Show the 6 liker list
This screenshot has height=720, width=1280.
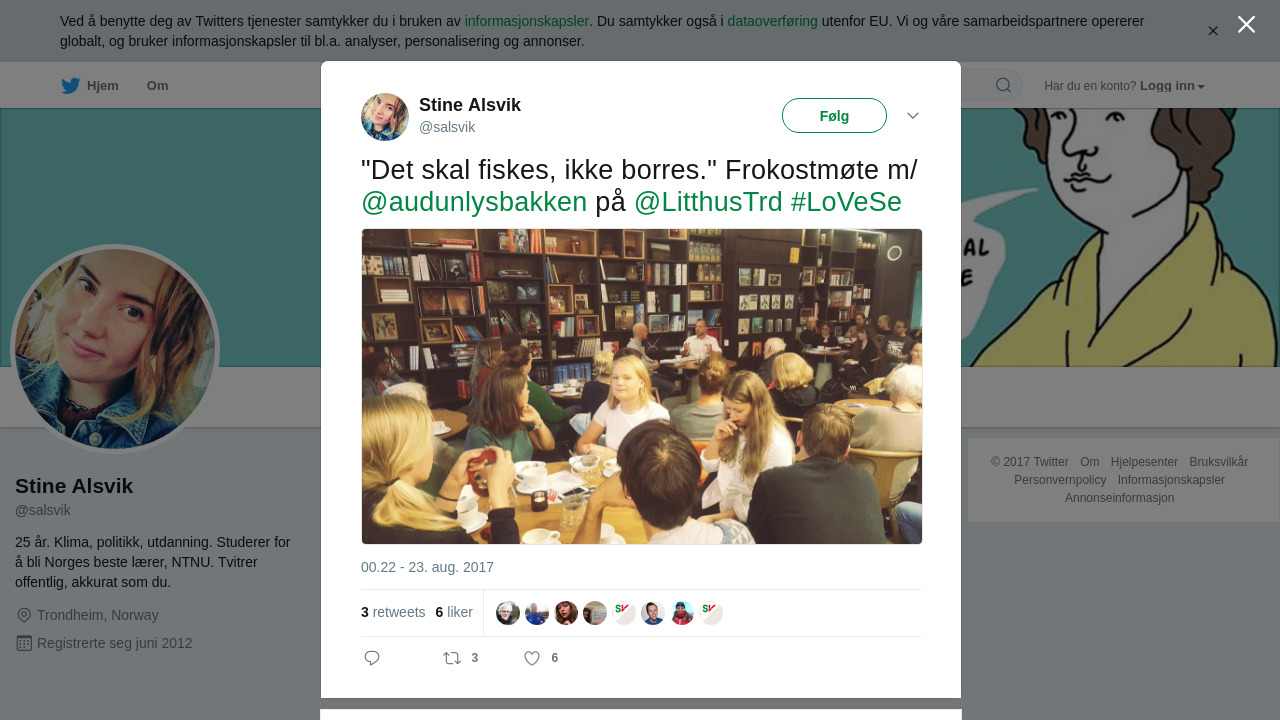[x=454, y=612]
